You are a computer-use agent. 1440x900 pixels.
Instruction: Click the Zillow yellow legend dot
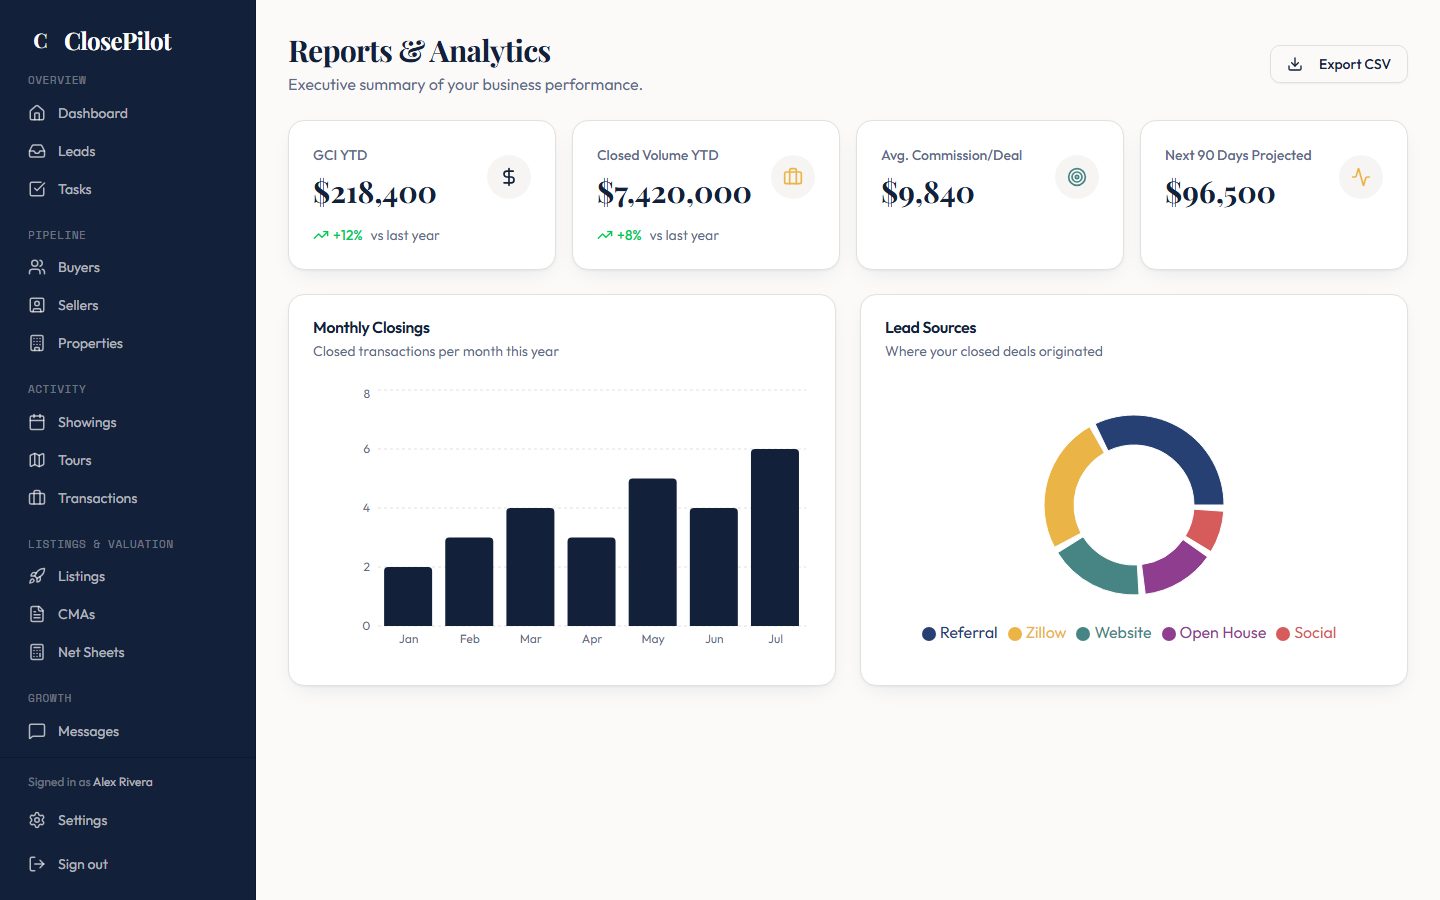(x=1015, y=634)
